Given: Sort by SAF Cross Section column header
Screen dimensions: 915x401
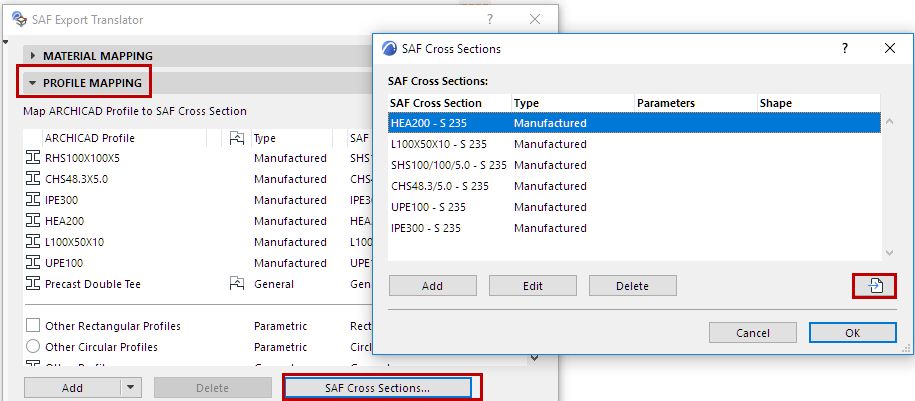Looking at the screenshot, I should [x=449, y=103].
